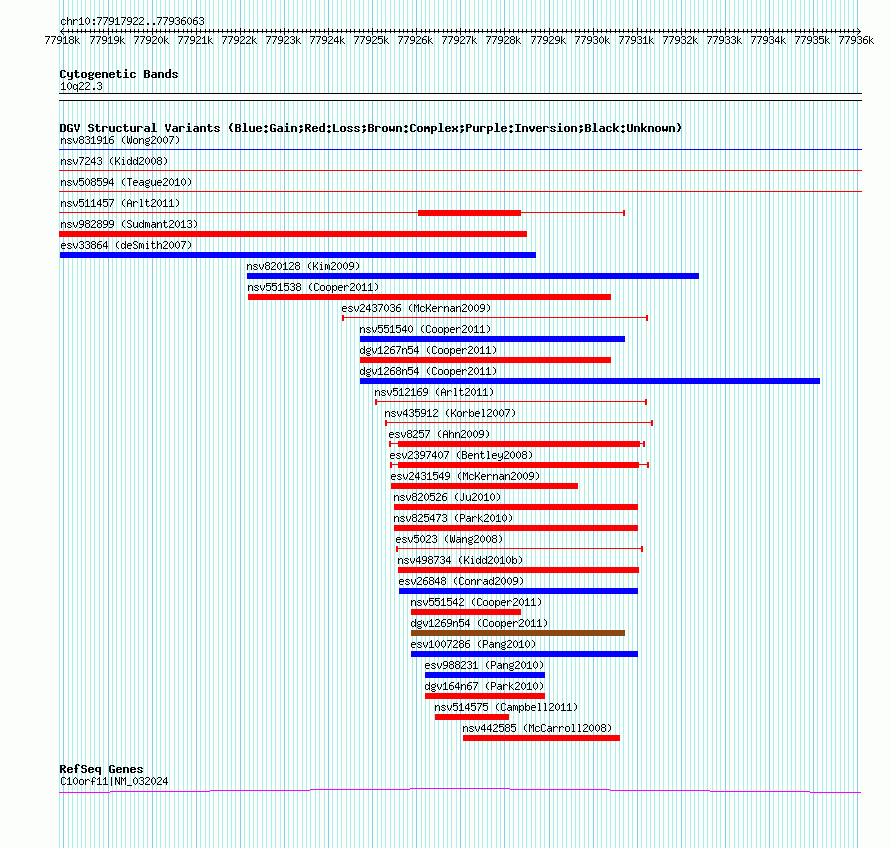Select the red bar under esv8257
Image resolution: width=890 pixels, height=848 pixels.
519,444
